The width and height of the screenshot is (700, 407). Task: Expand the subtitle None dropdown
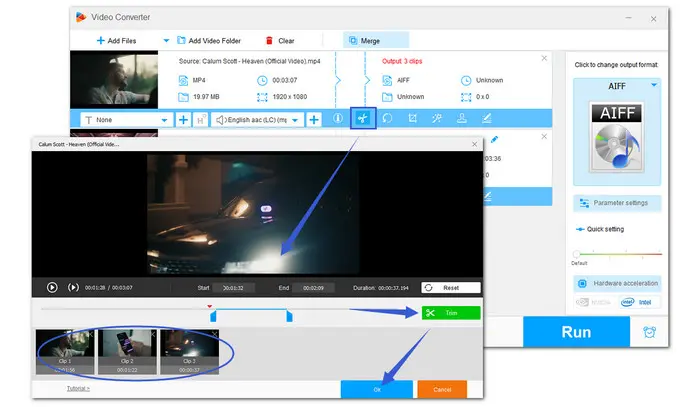click(164, 120)
